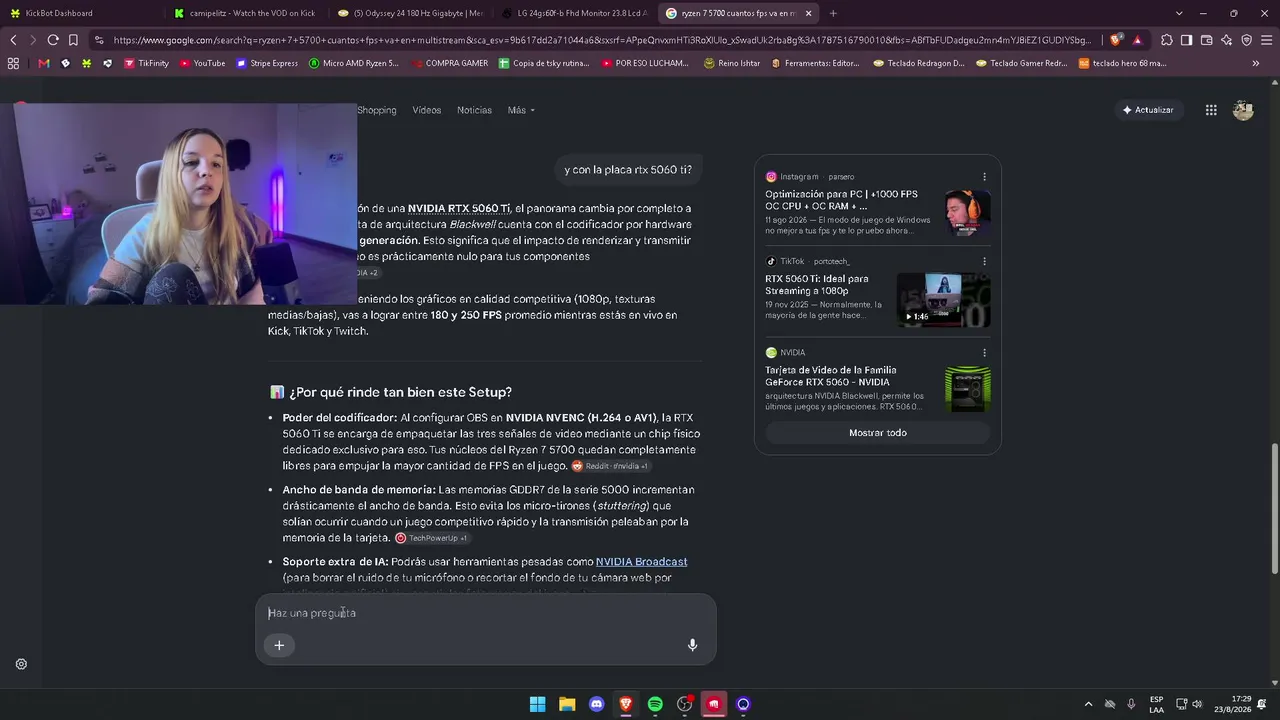The height and width of the screenshot is (720, 1280).
Task: Add attachment with the plus button
Action: click(x=279, y=645)
